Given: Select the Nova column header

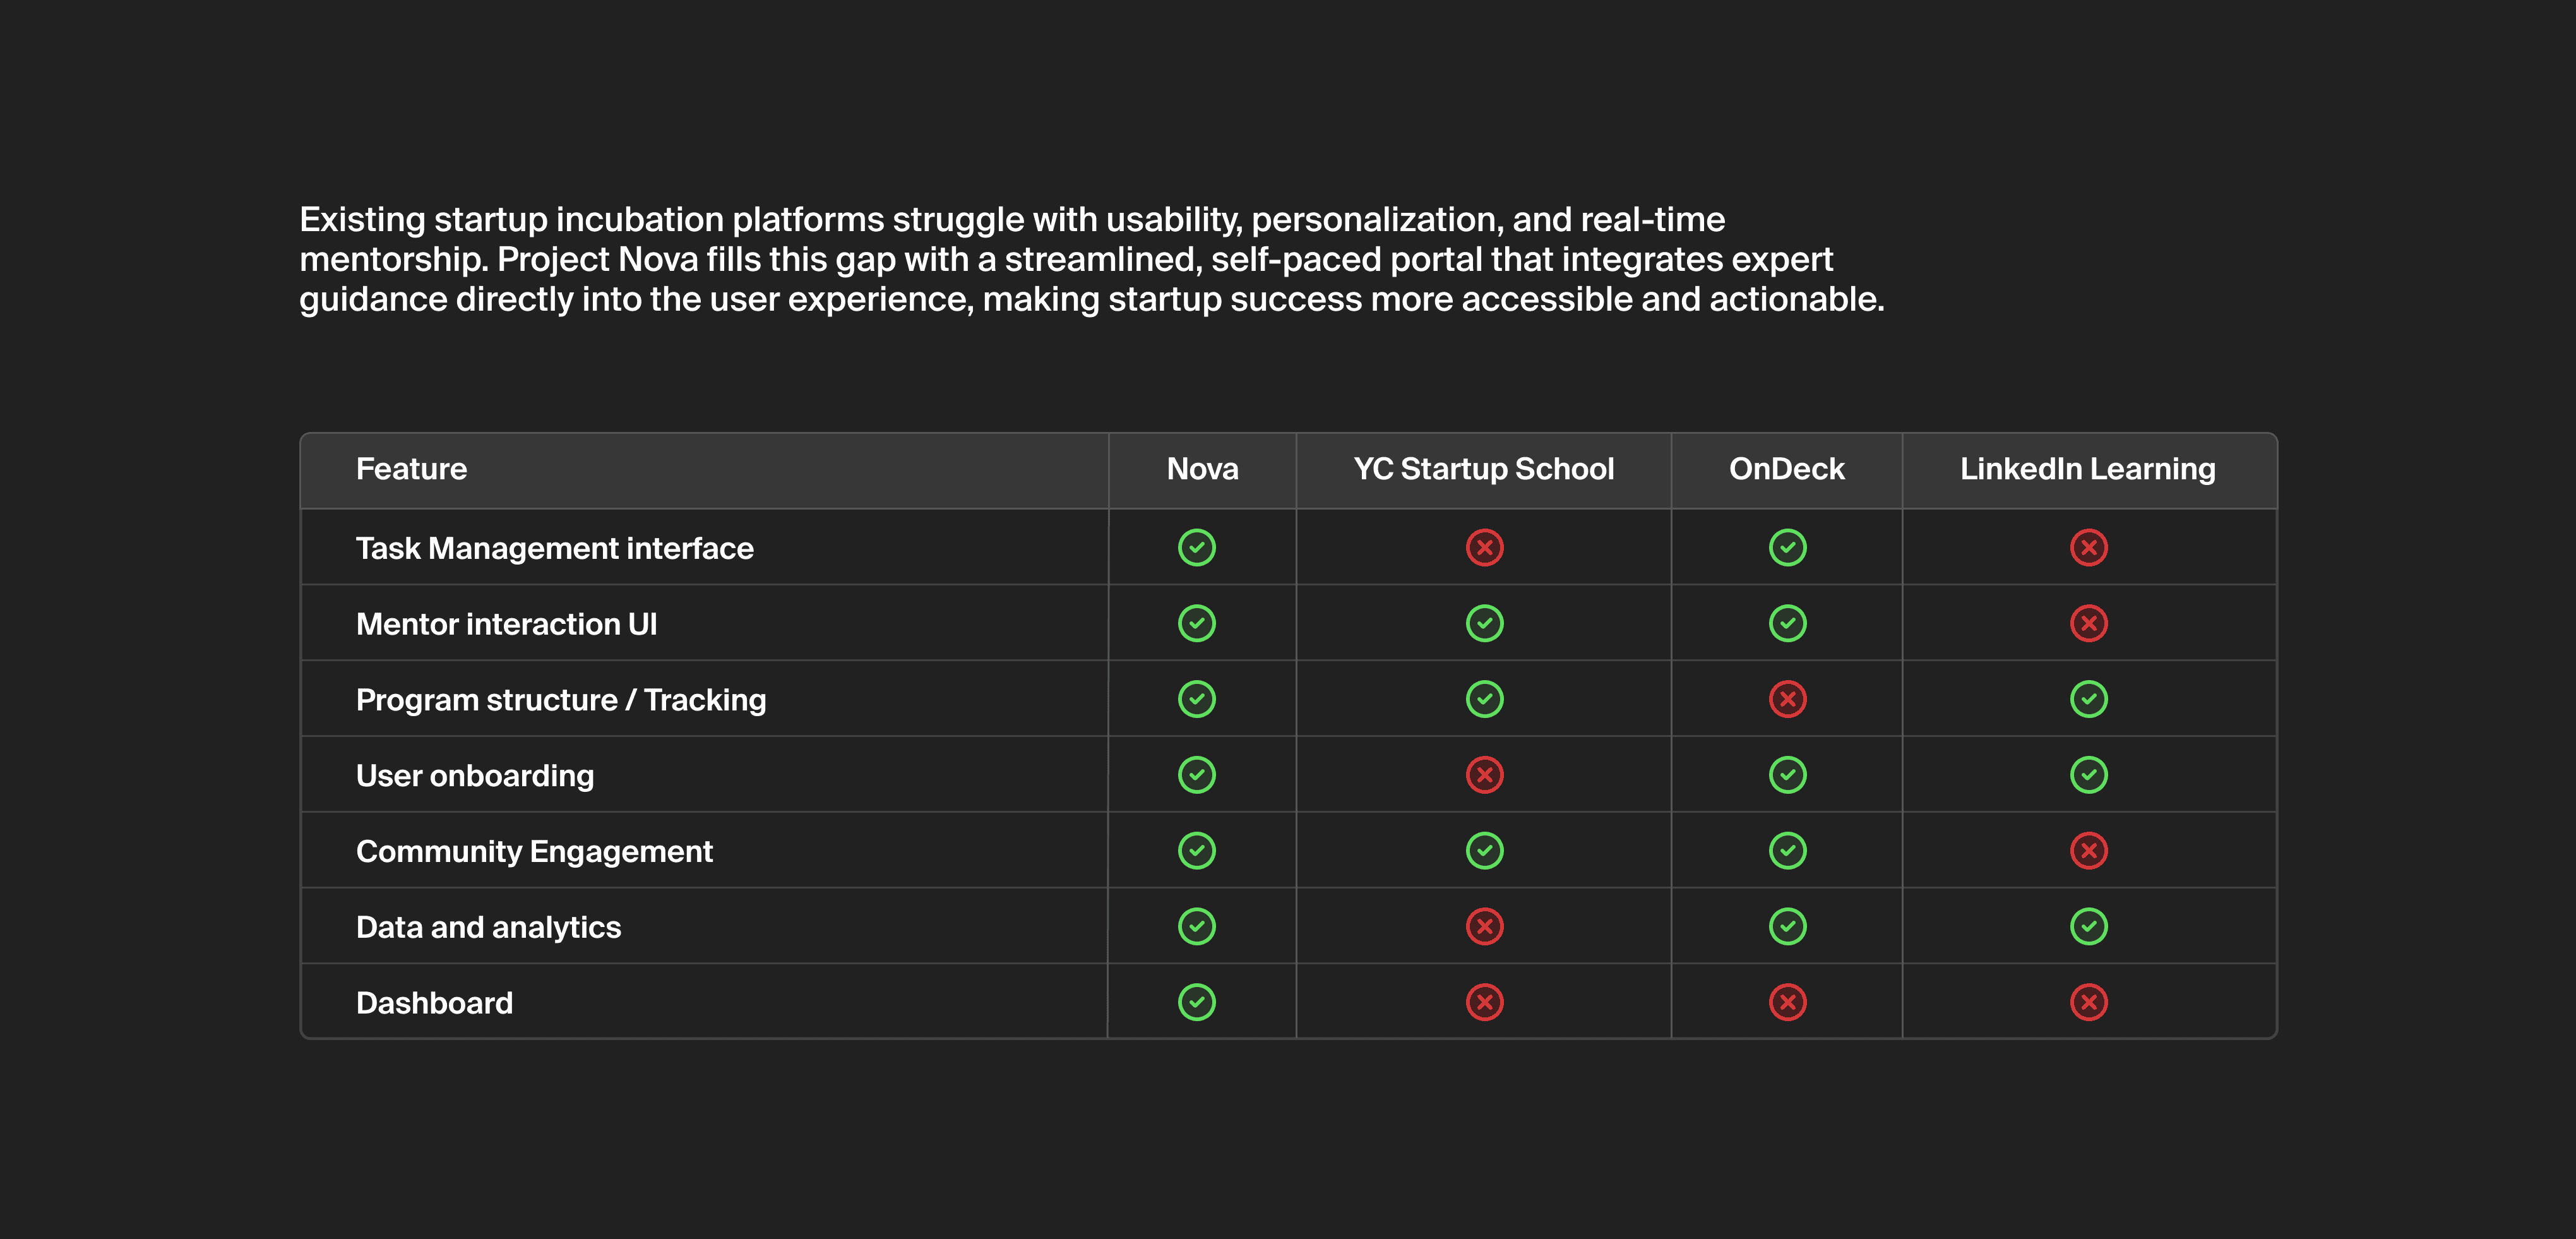Looking at the screenshot, I should pyautogui.click(x=1202, y=469).
